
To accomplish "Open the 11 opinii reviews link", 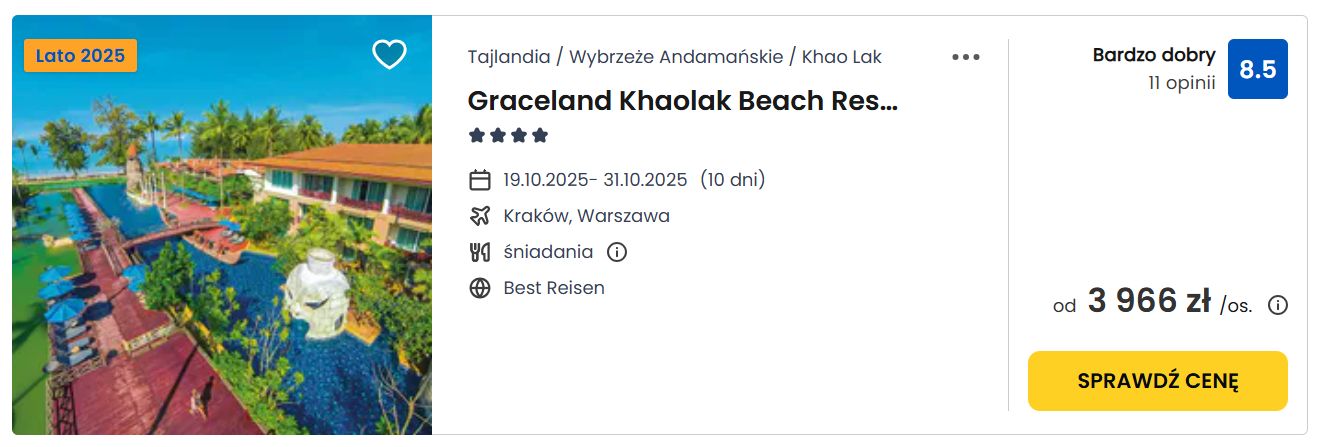I will pyautogui.click(x=1182, y=83).
